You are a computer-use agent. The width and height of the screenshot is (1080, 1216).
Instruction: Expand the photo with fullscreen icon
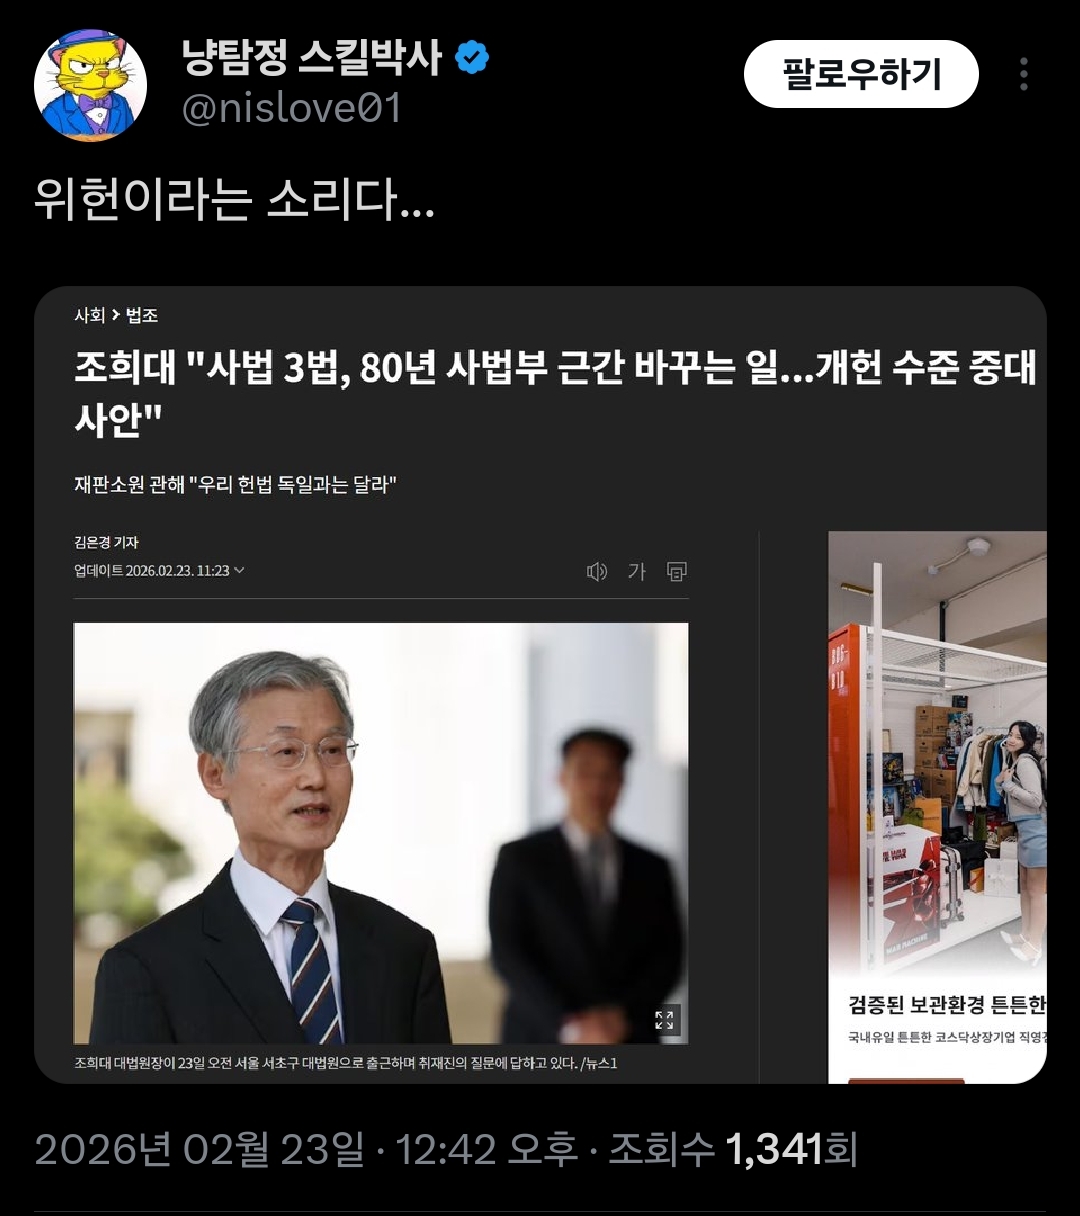click(664, 1020)
